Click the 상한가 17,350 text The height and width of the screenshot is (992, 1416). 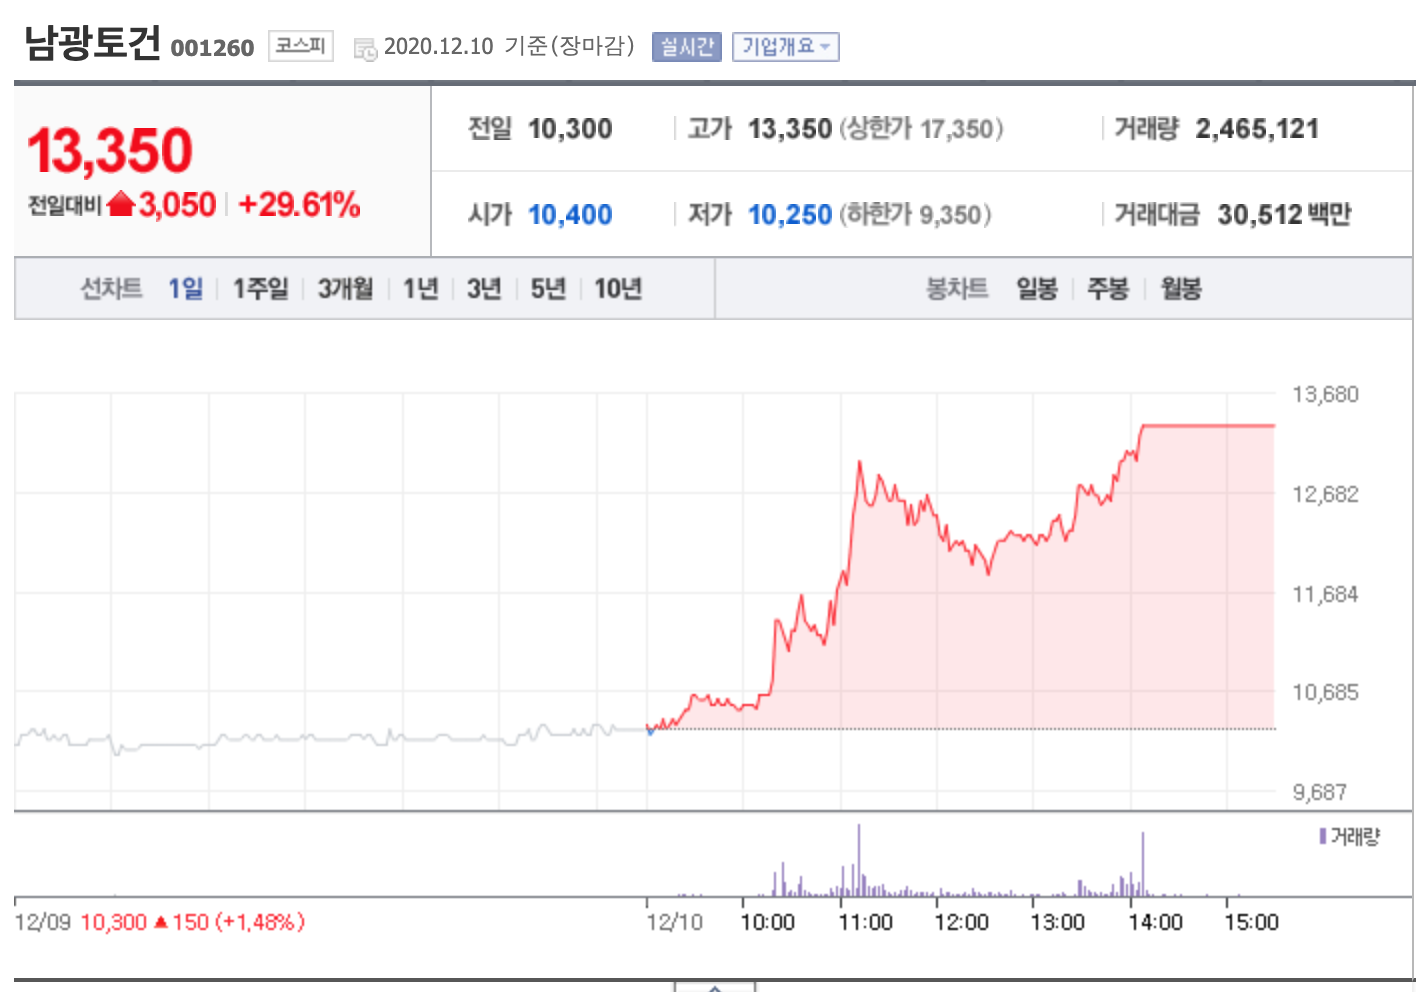tap(921, 129)
